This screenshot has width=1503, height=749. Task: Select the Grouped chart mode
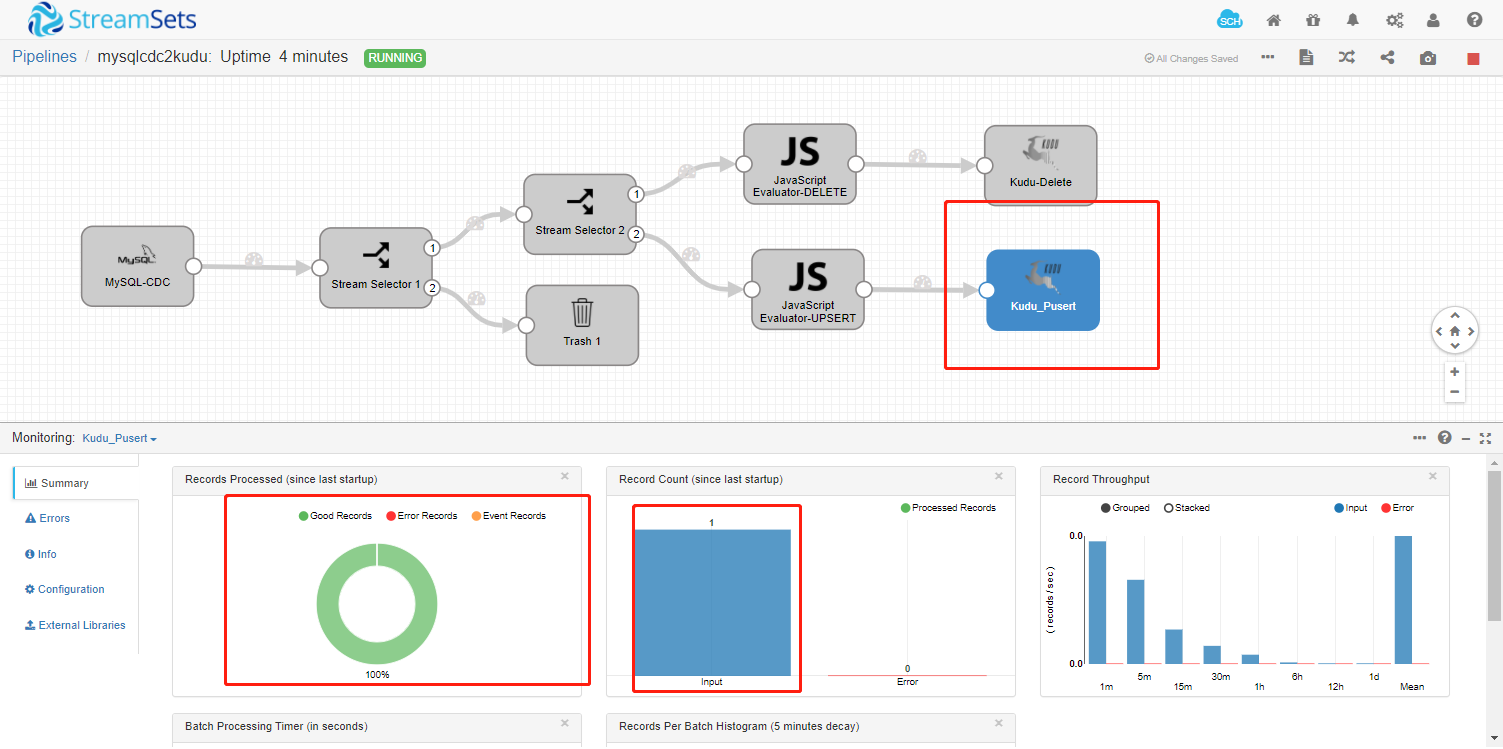point(1125,508)
